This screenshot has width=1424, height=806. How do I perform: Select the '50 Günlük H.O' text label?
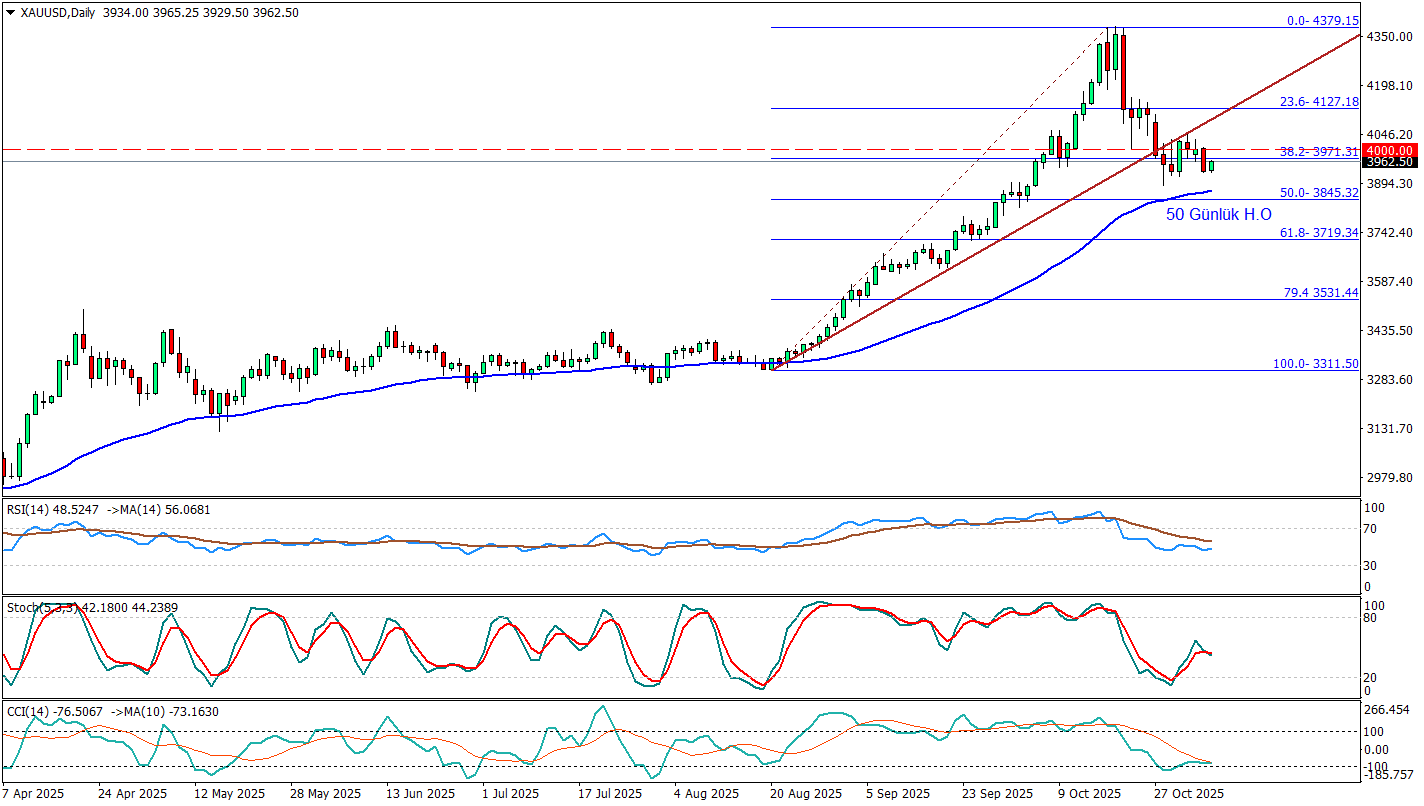coord(1218,214)
